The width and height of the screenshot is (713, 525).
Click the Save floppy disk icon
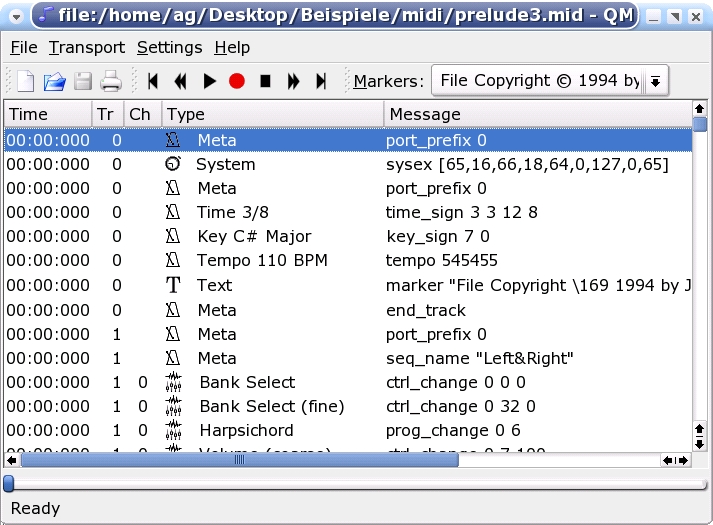point(83,81)
